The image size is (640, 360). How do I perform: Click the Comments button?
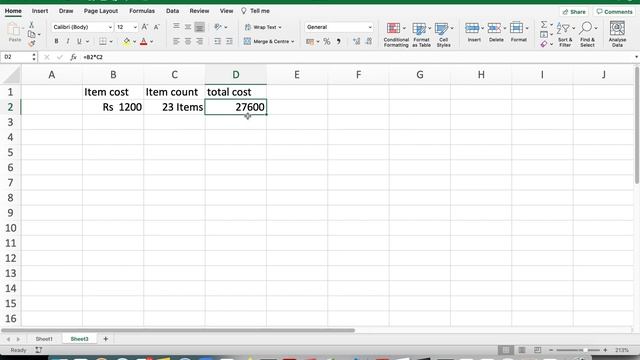pyautogui.click(x=614, y=12)
